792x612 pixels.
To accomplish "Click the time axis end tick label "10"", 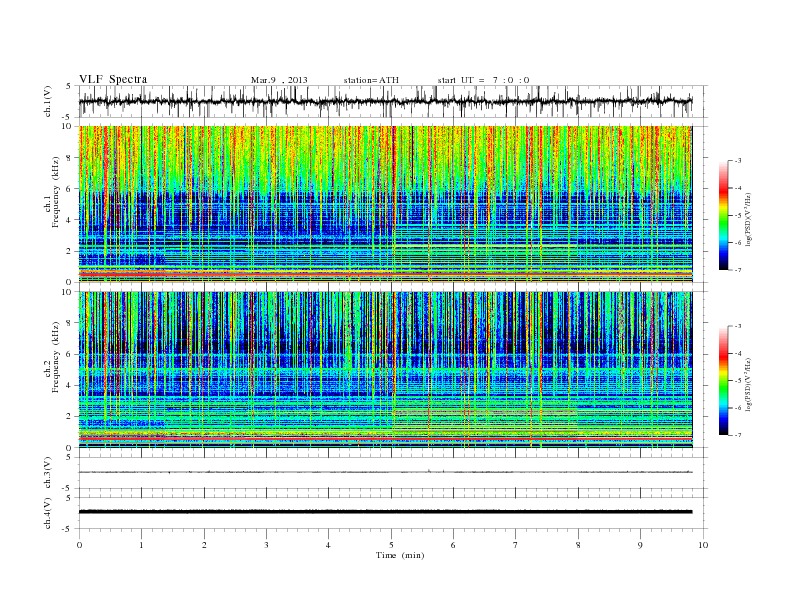I will click(x=703, y=545).
